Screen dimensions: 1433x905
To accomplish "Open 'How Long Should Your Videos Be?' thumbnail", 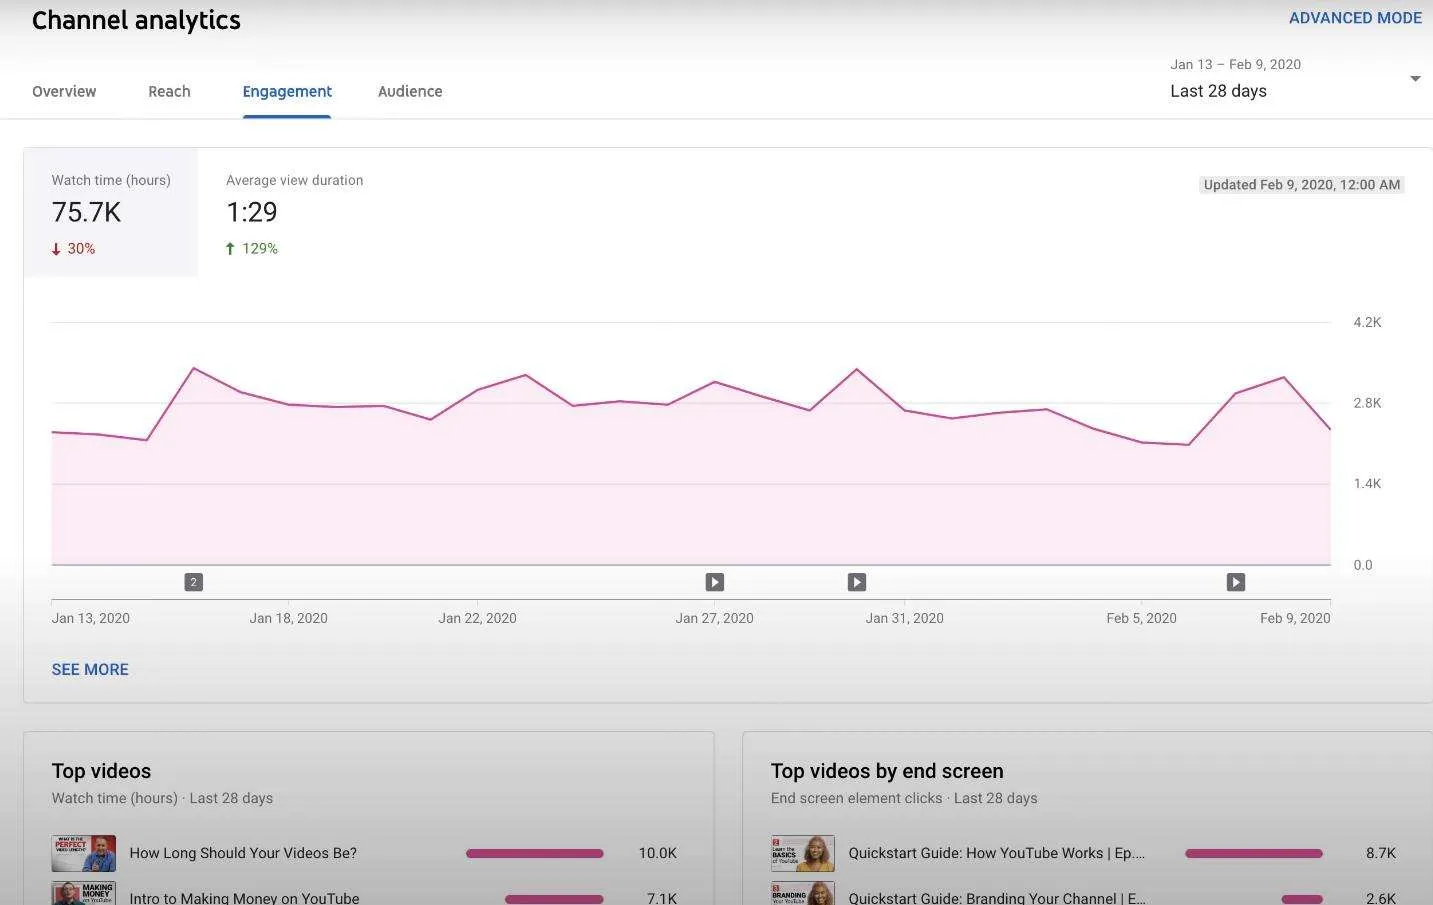I will [x=84, y=853].
